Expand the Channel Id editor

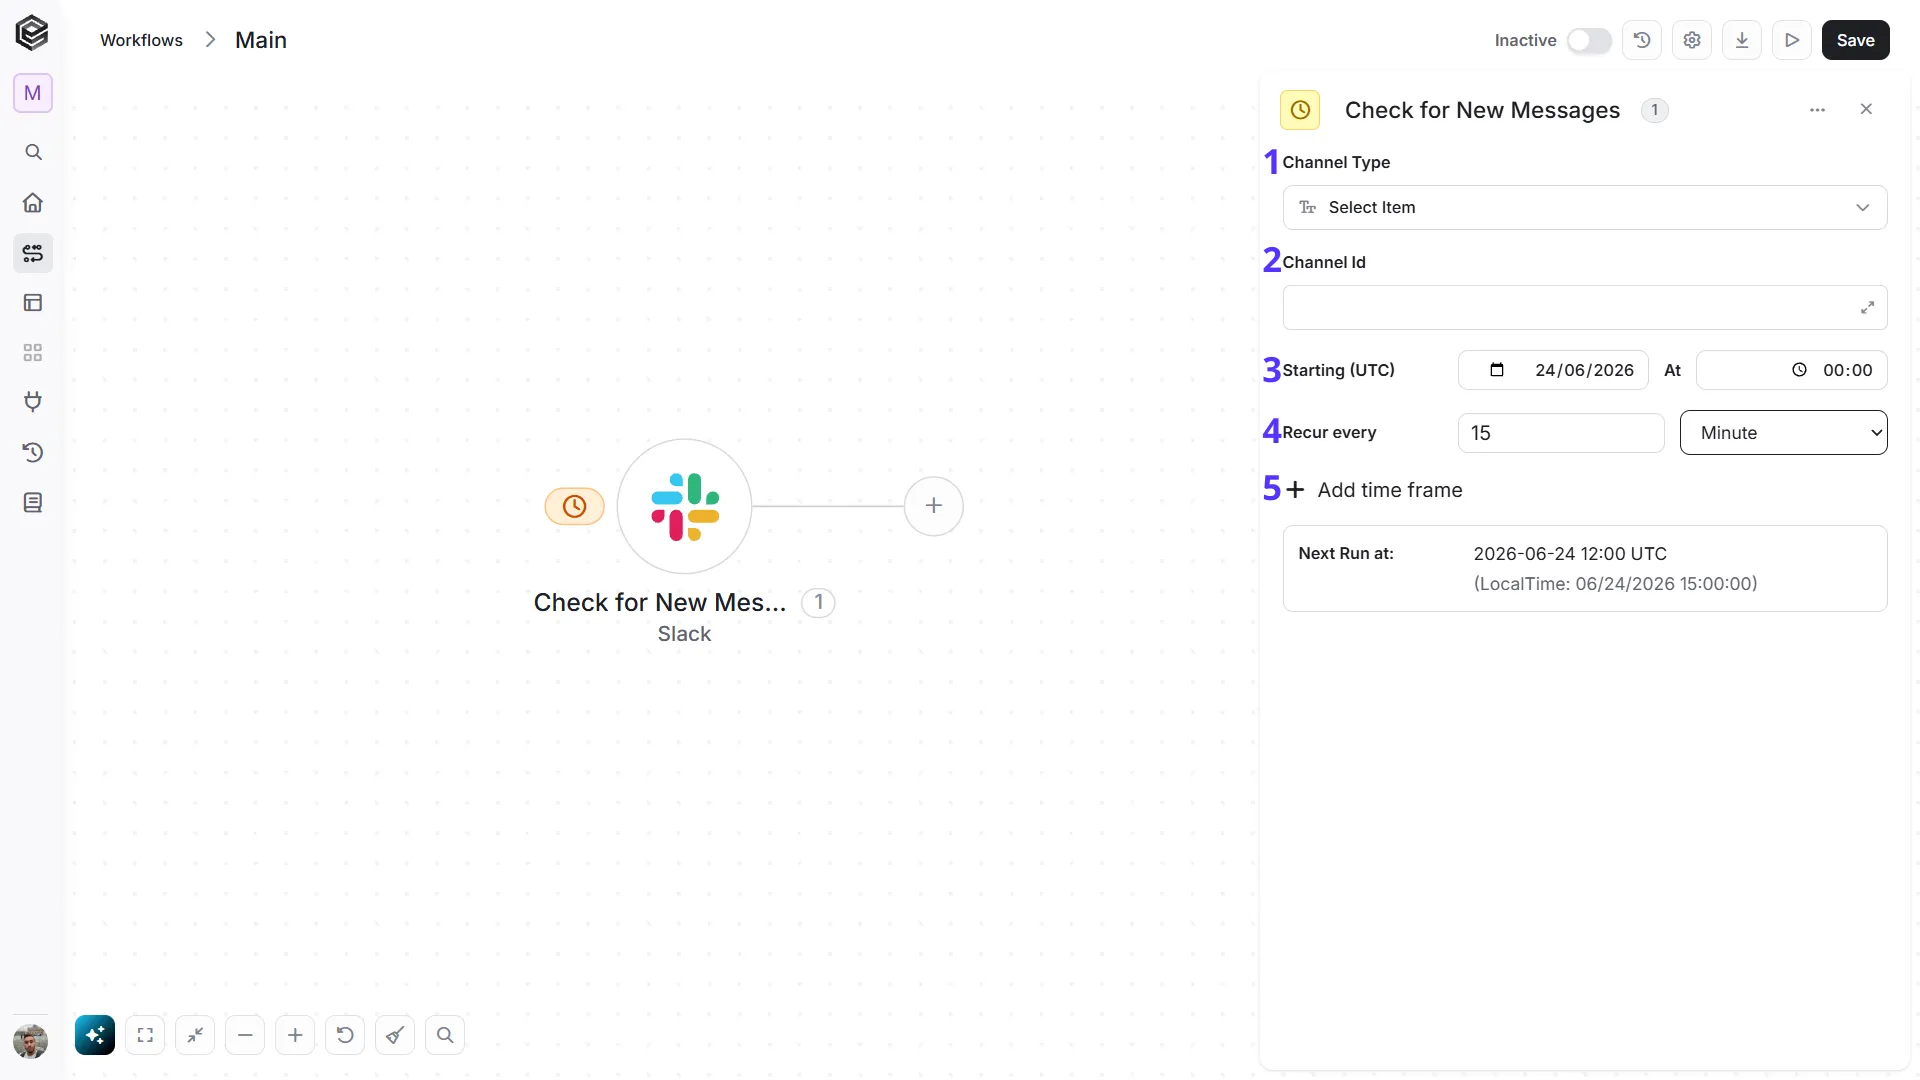coord(1867,308)
